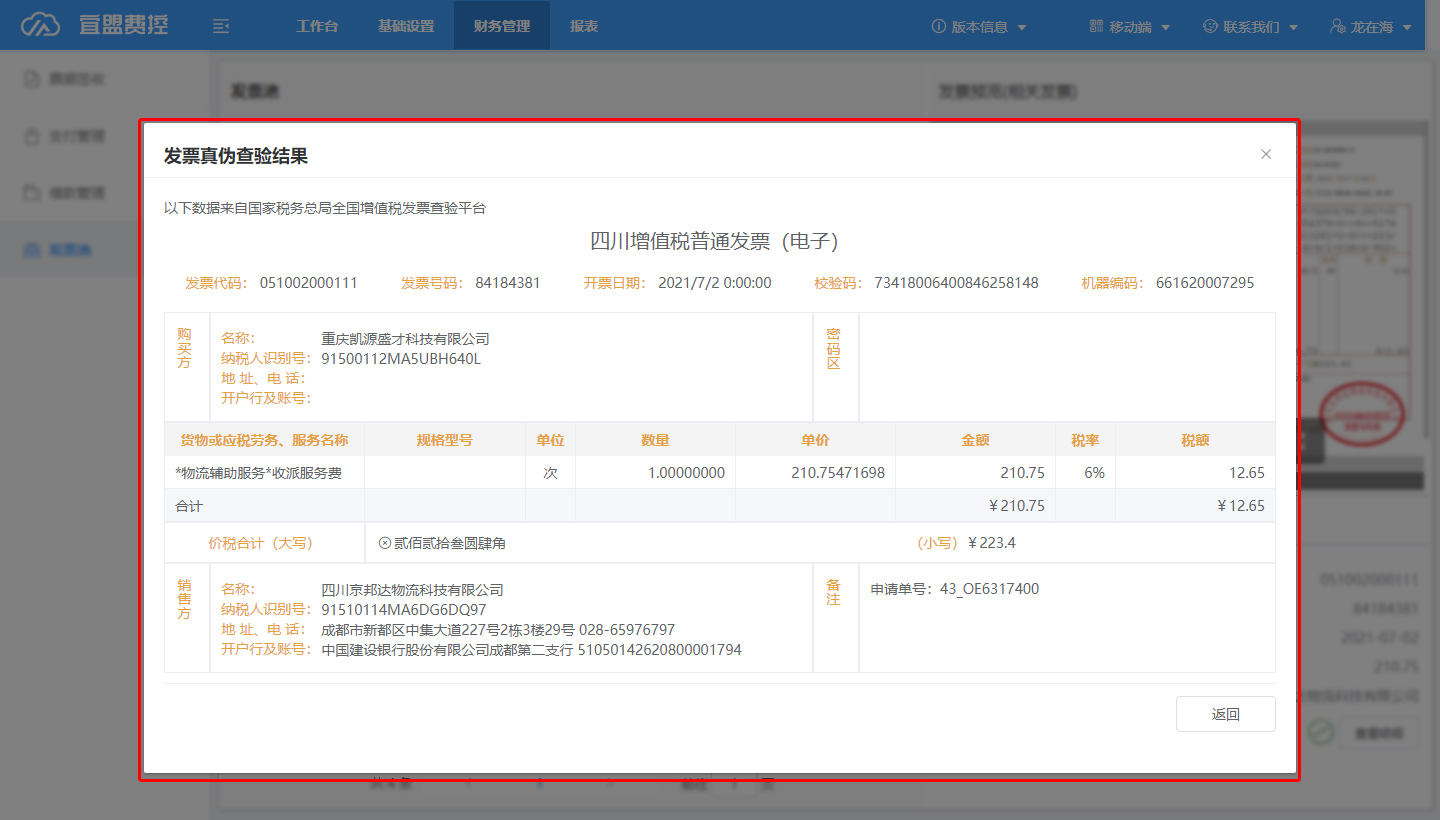Image resolution: width=1440 pixels, height=820 pixels.
Task: Click unit price 210.75471698
Action: click(838, 473)
